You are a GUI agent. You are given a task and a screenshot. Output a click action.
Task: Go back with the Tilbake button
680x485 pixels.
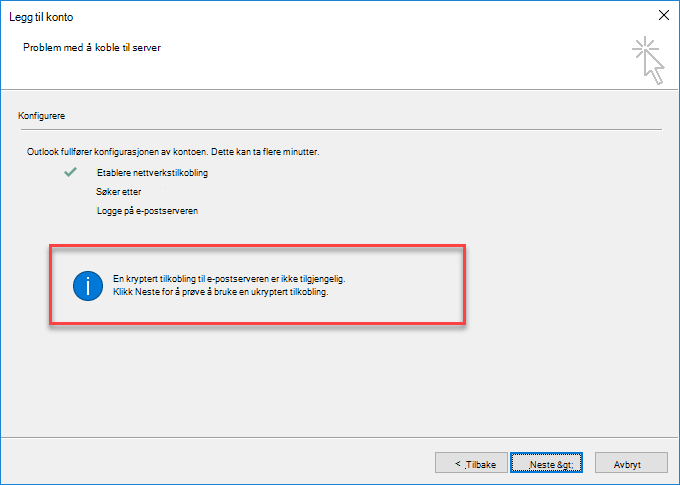coord(471,463)
